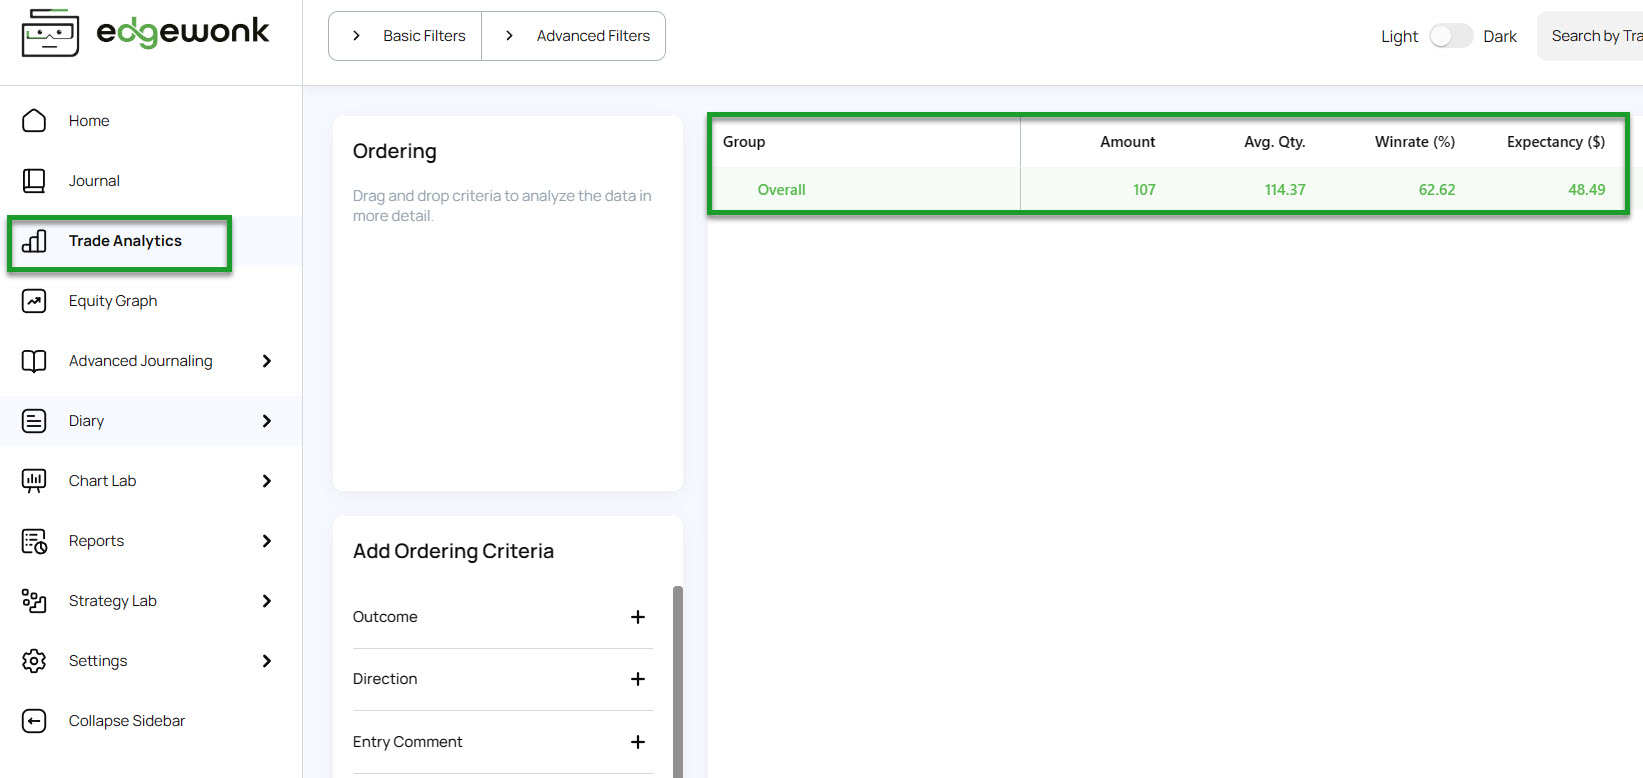The width and height of the screenshot is (1643, 778).
Task: Toggle the Light/Dark theme switch
Action: (x=1450, y=36)
